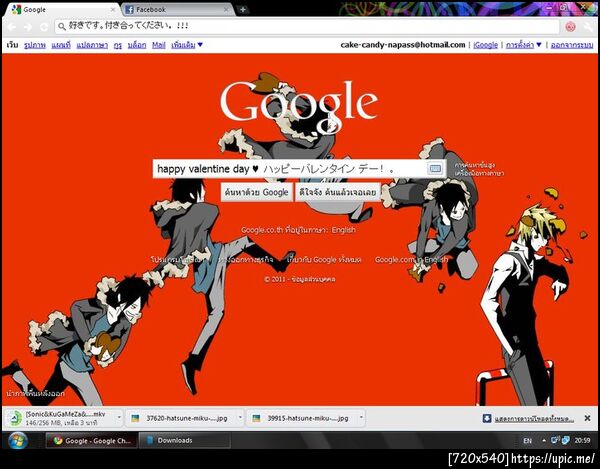Switch to the Facebook tab

point(178,10)
